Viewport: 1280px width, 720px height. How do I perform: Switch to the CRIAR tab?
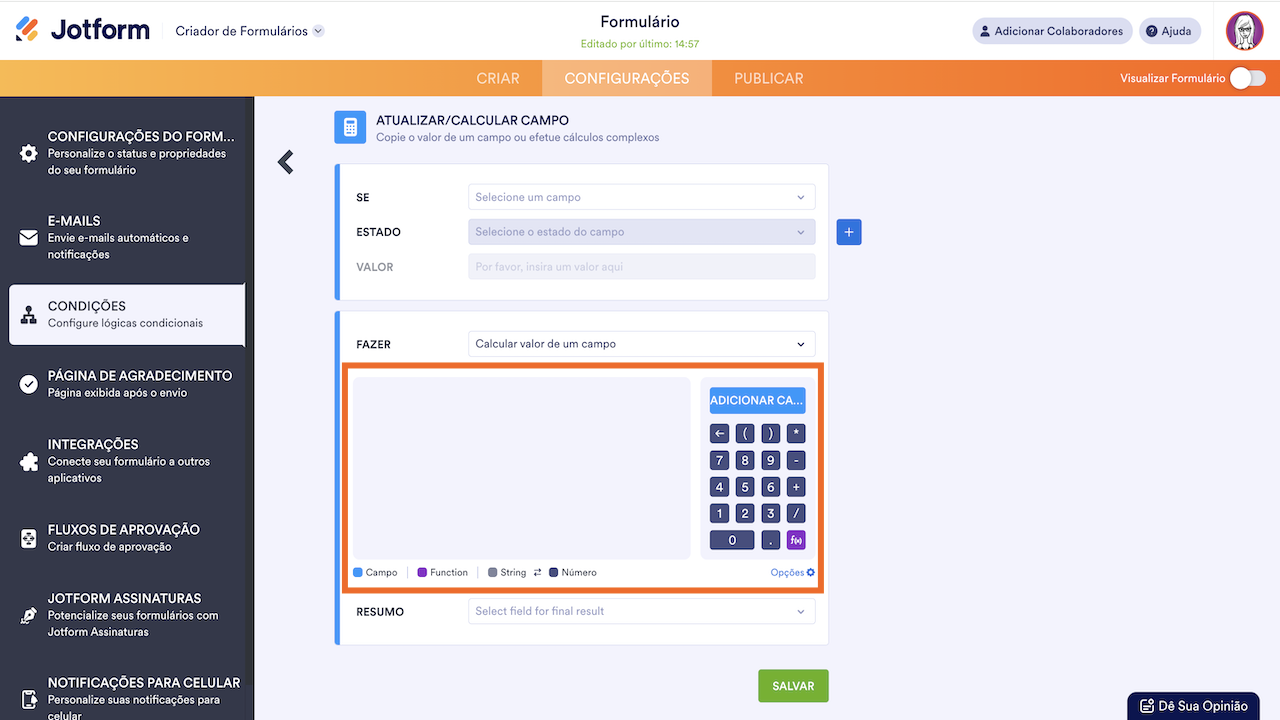point(498,78)
